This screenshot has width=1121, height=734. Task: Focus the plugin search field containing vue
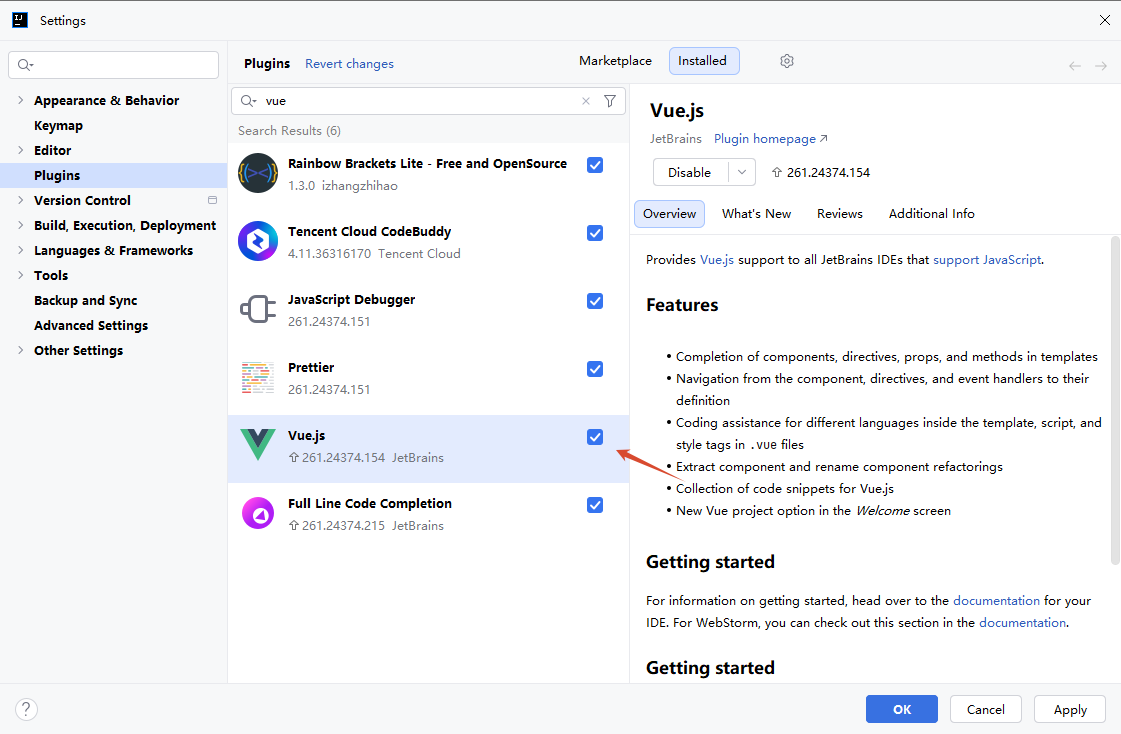(x=428, y=101)
